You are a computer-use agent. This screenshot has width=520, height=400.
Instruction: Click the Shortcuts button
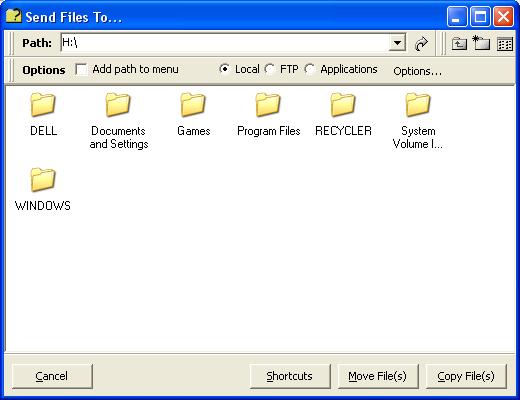pos(290,376)
